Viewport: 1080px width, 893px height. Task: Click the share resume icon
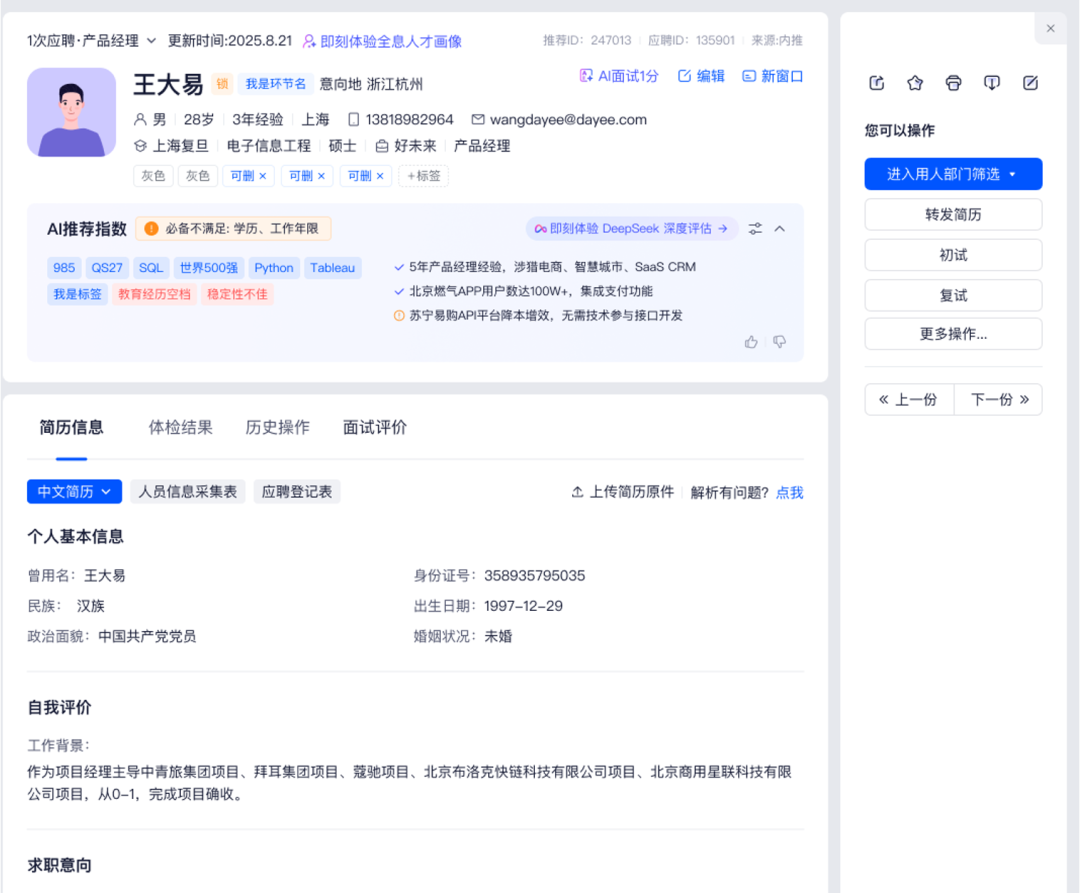[877, 83]
